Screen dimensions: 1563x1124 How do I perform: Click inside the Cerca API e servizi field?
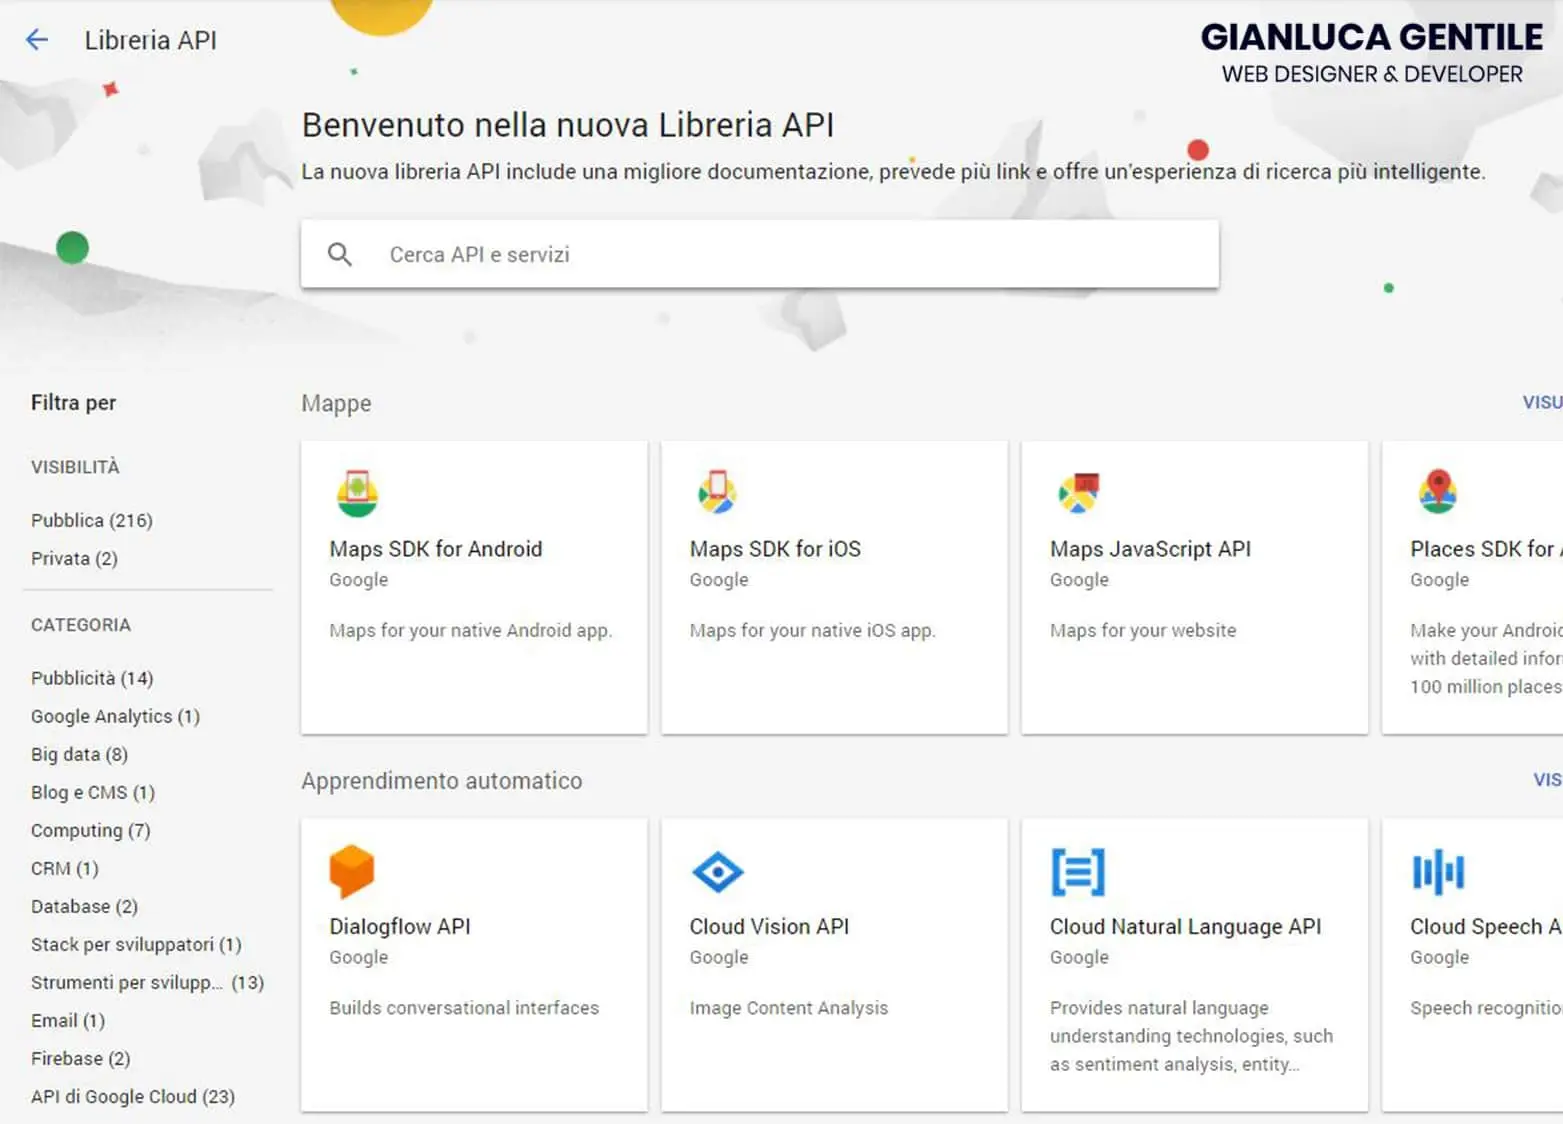pyautogui.click(x=700, y=254)
